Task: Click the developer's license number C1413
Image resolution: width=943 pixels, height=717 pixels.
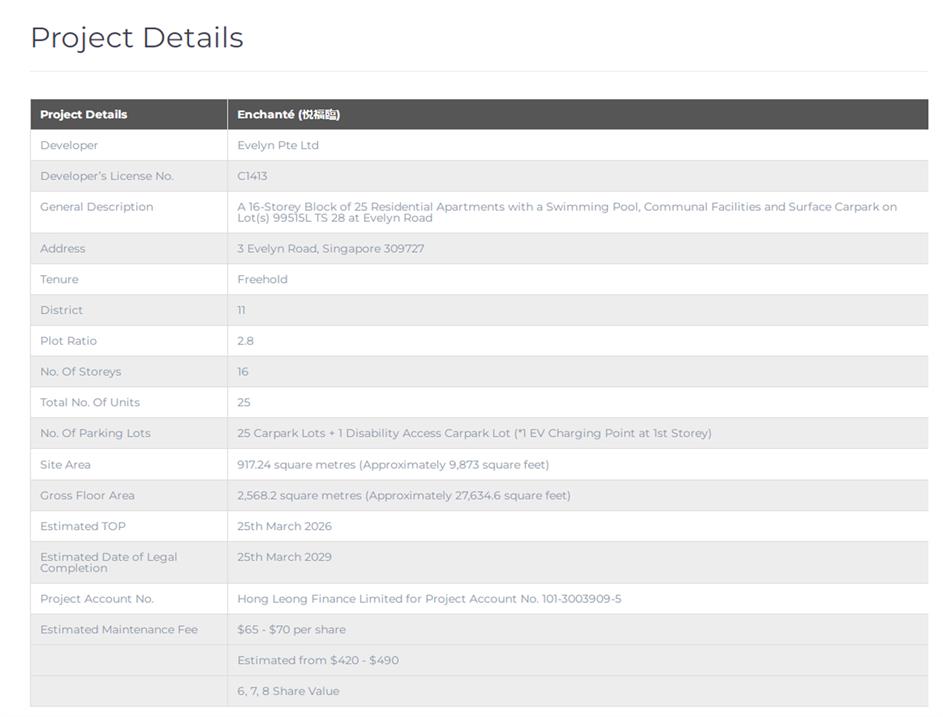Action: tap(252, 176)
